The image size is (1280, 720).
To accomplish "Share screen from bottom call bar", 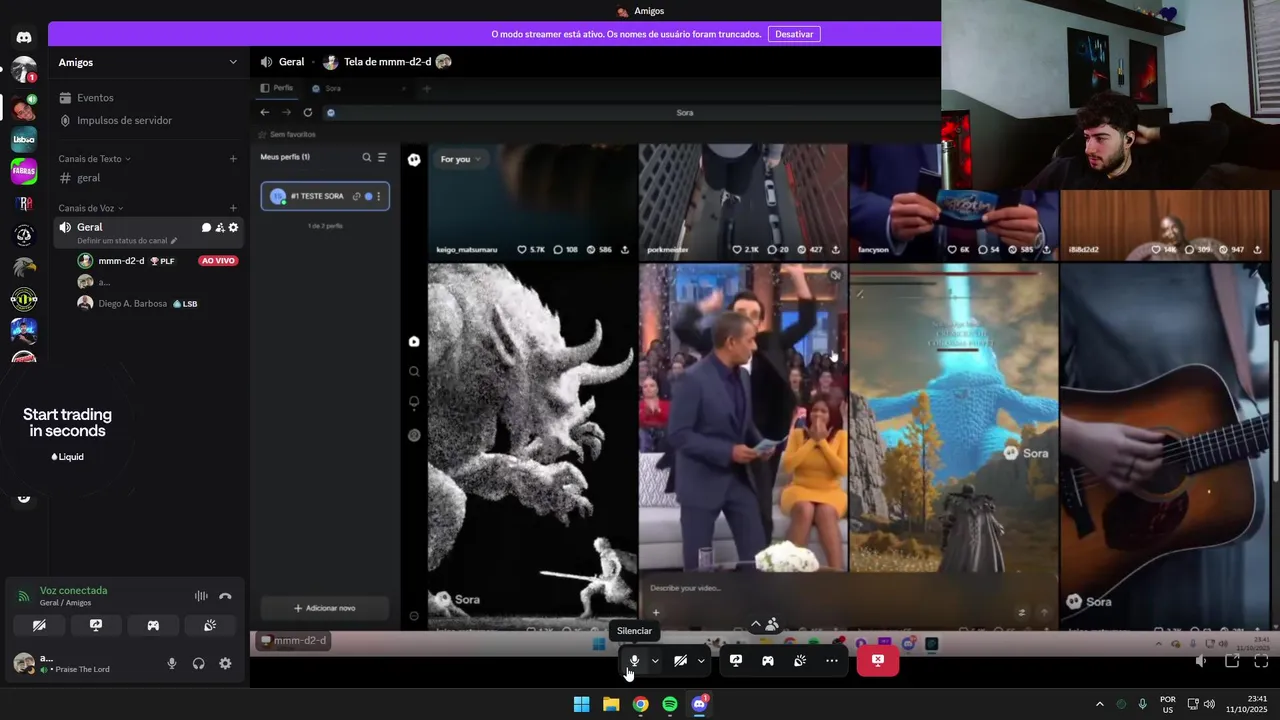I will pos(736,661).
